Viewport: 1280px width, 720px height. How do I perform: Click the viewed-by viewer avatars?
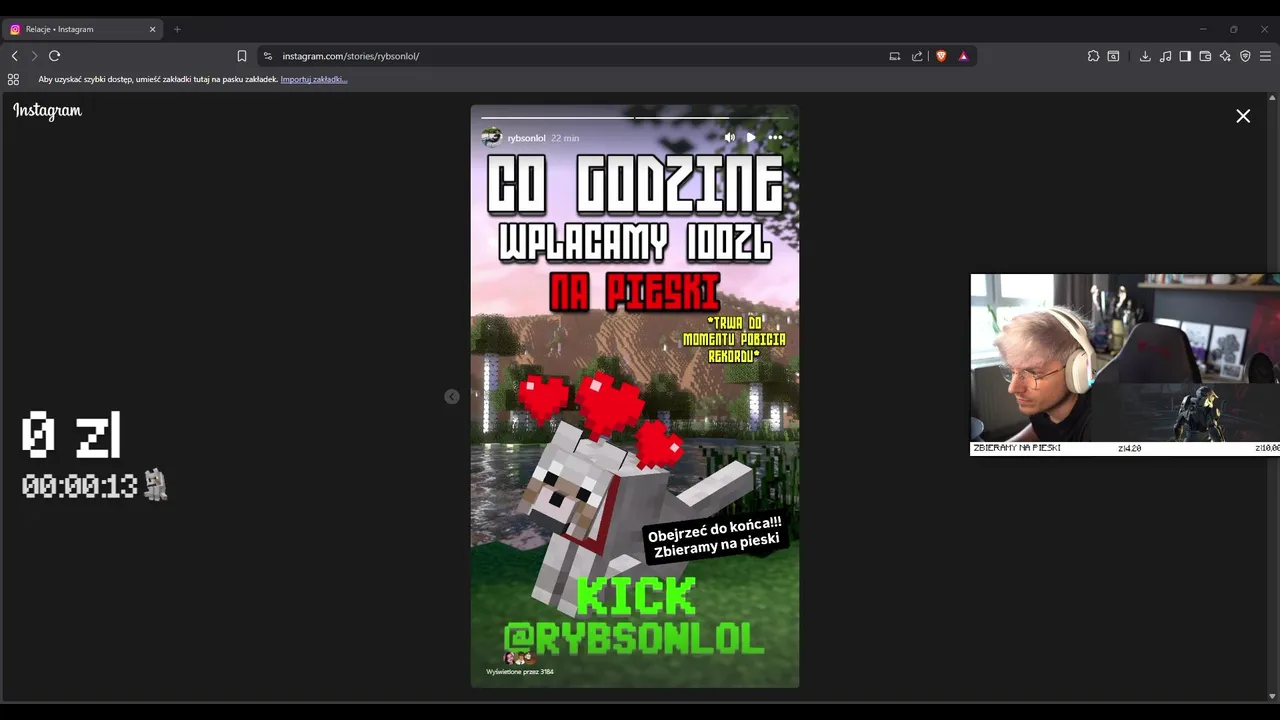pos(519,658)
